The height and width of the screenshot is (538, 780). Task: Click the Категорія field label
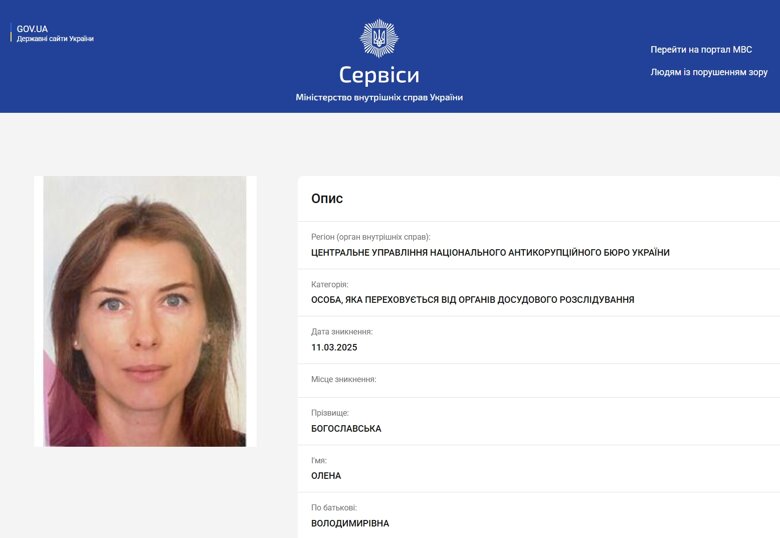coord(329,284)
